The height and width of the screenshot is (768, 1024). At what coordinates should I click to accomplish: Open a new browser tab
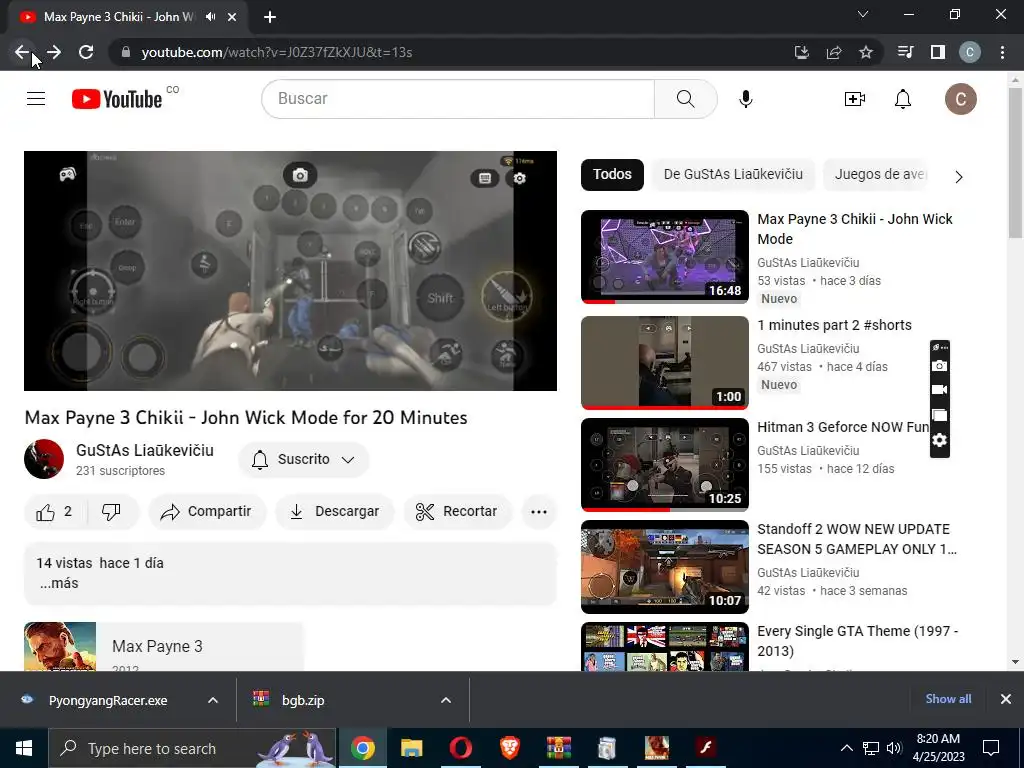click(x=270, y=18)
